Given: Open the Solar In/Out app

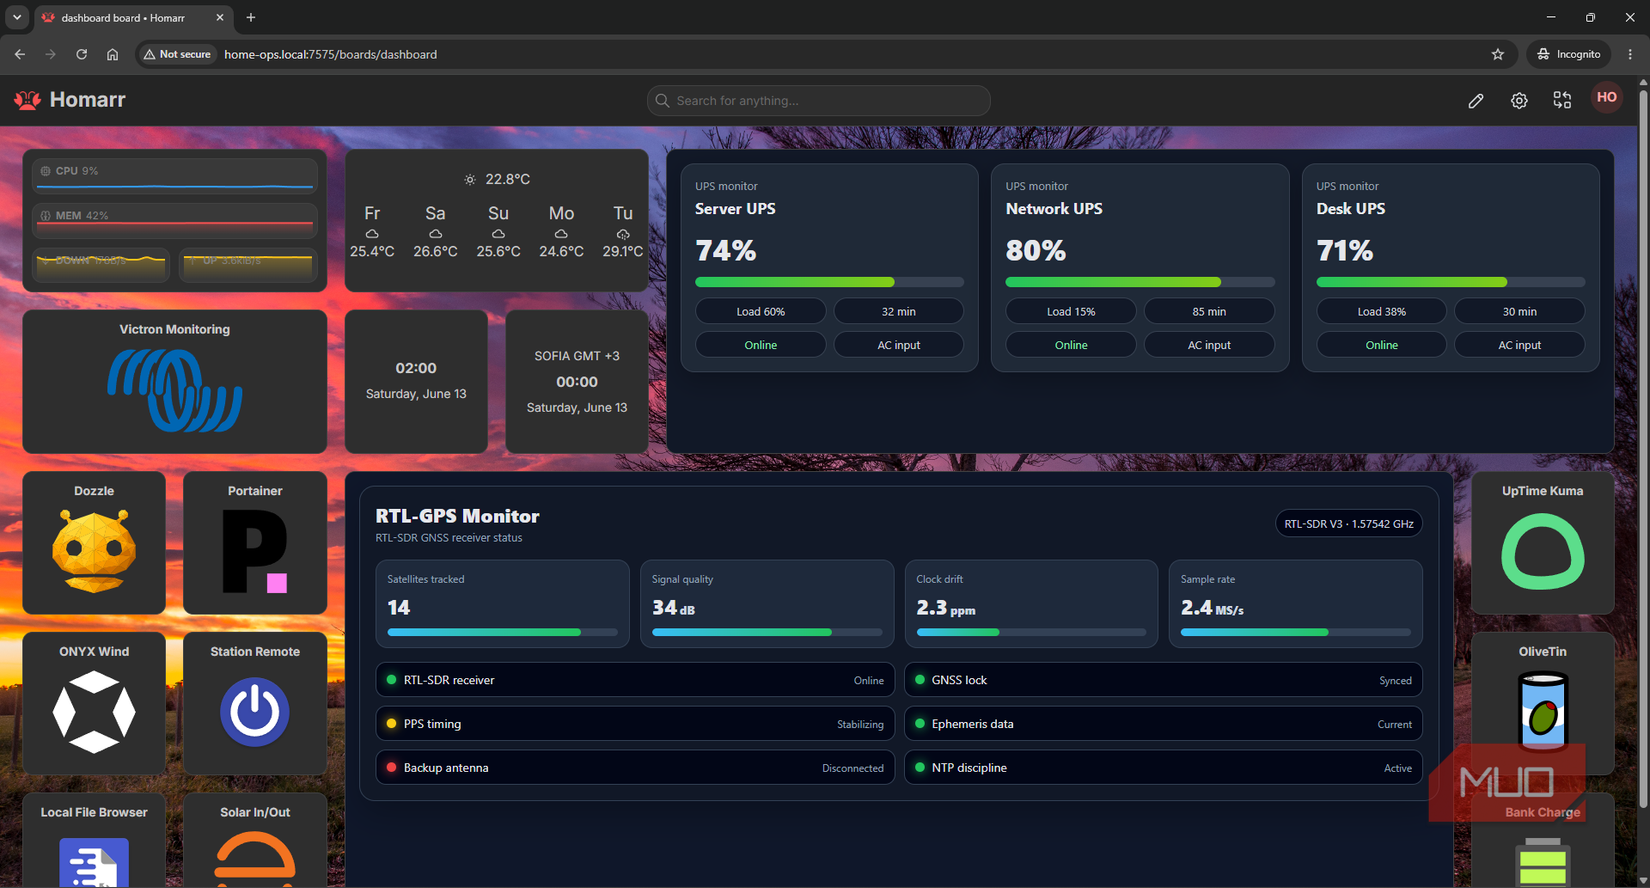Looking at the screenshot, I should [255, 840].
